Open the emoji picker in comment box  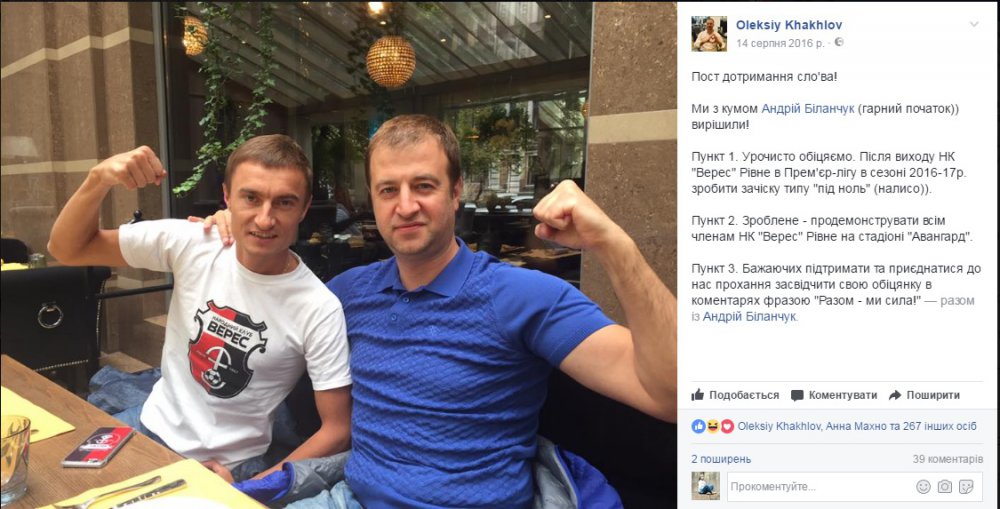923,487
